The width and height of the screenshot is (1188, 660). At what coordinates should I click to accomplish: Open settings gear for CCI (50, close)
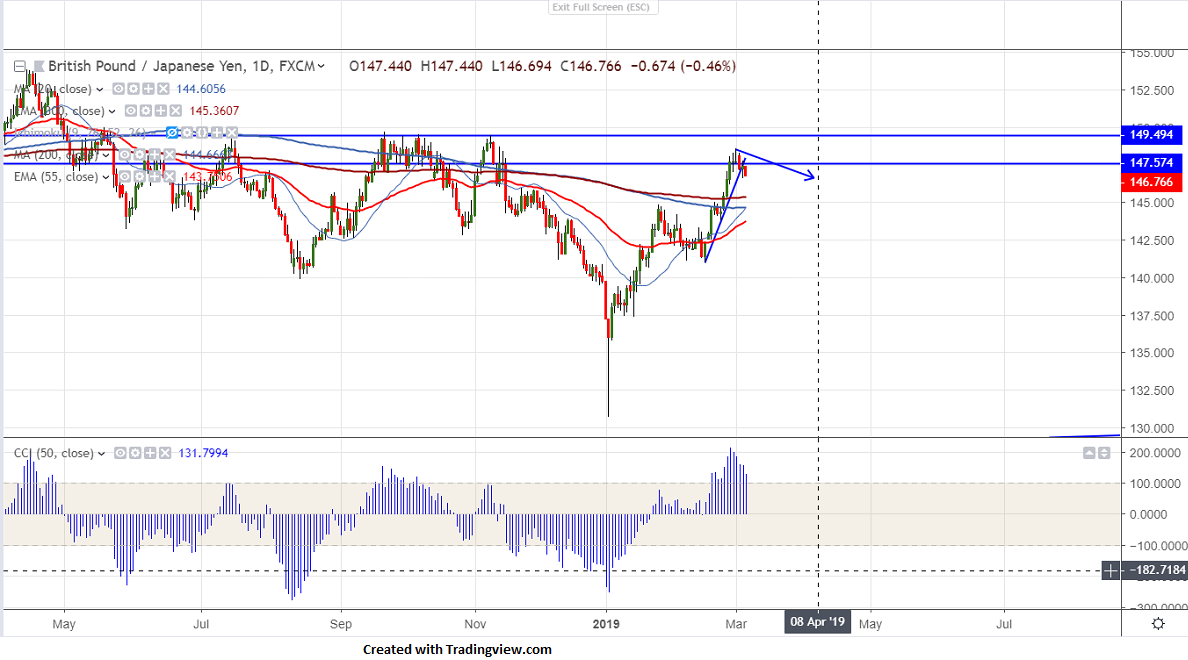[135, 453]
